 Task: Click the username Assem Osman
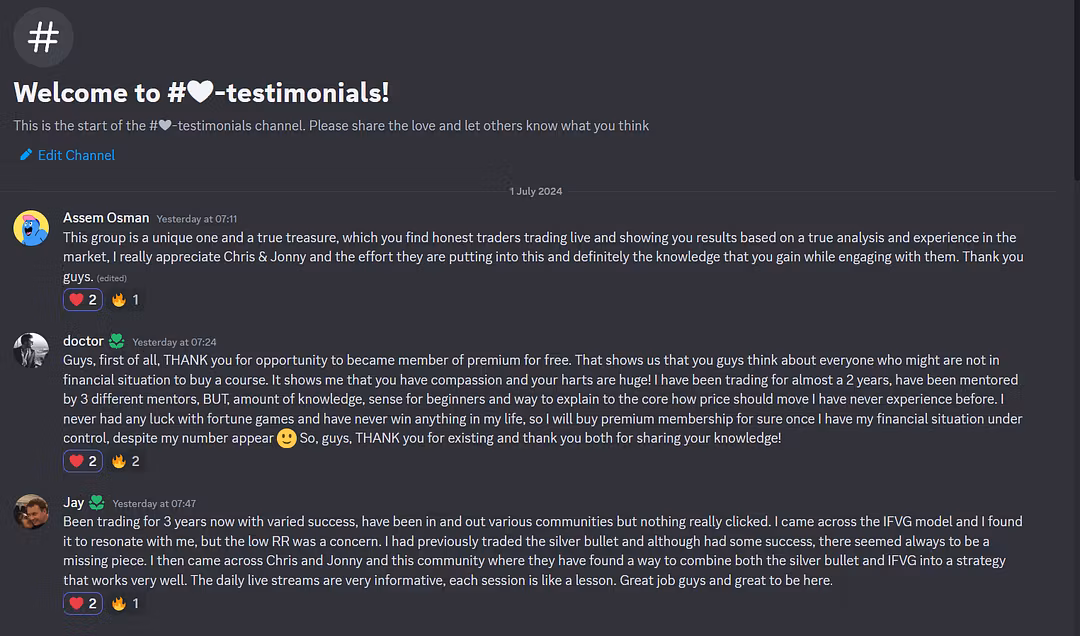pyautogui.click(x=106, y=218)
